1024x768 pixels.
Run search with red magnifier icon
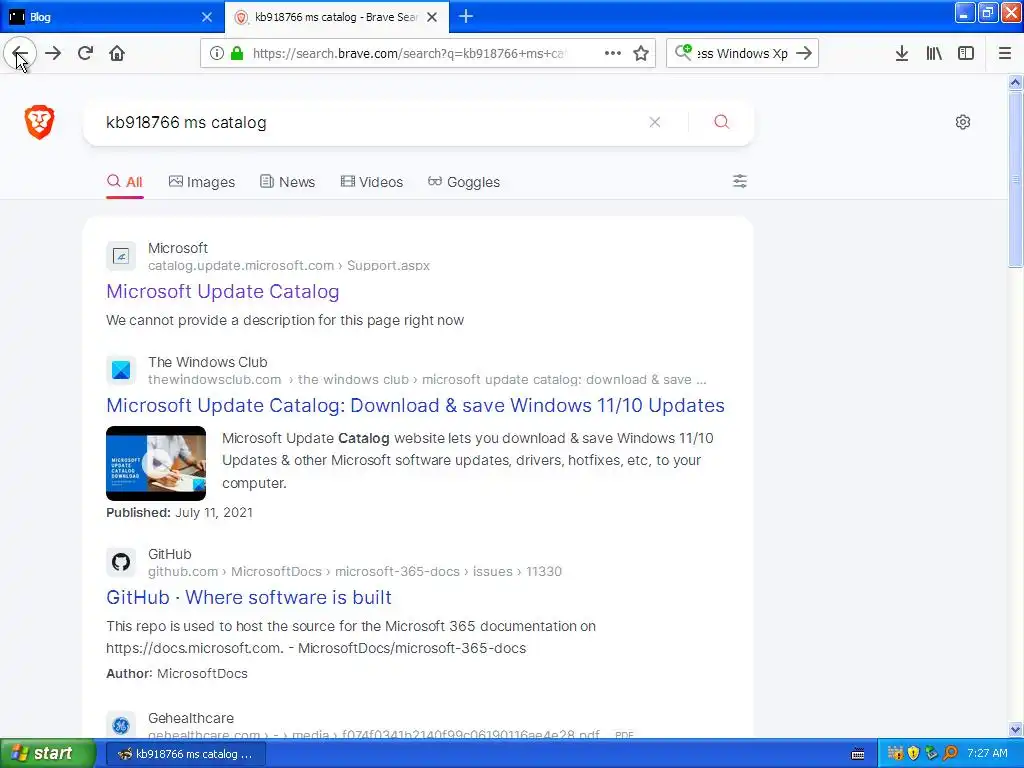tap(722, 122)
